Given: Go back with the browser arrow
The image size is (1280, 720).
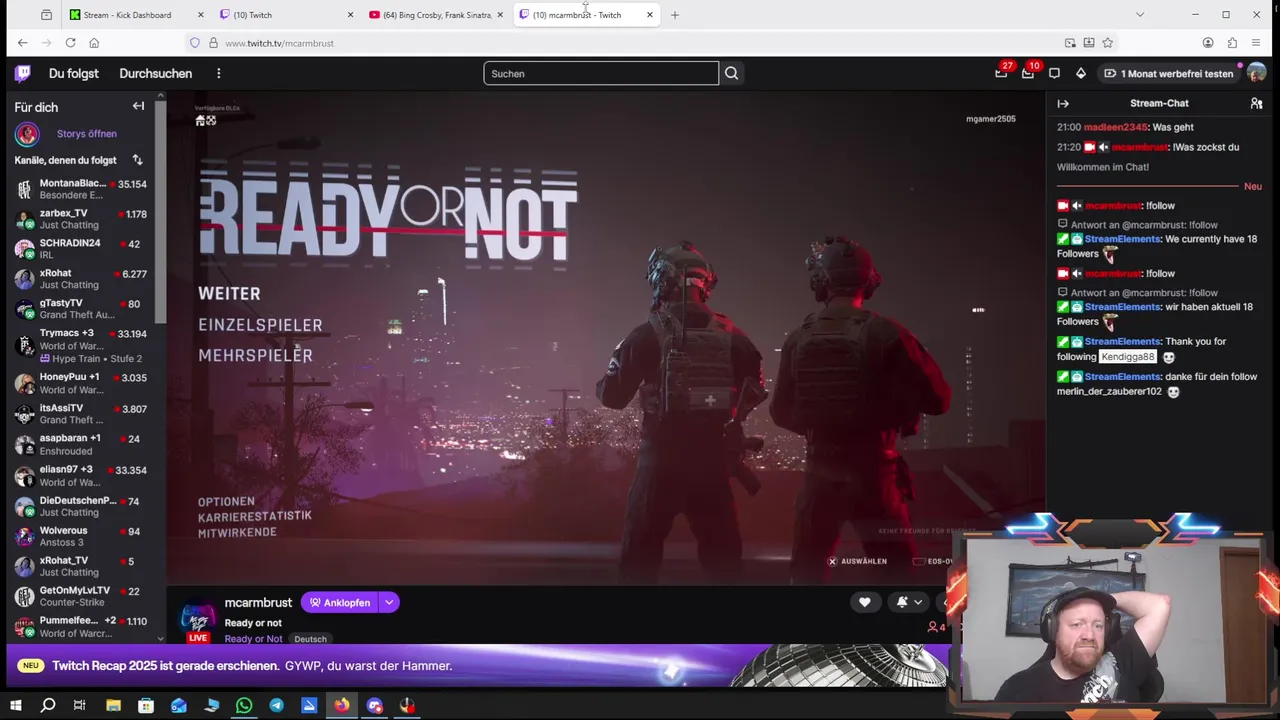Looking at the screenshot, I should pos(22,43).
